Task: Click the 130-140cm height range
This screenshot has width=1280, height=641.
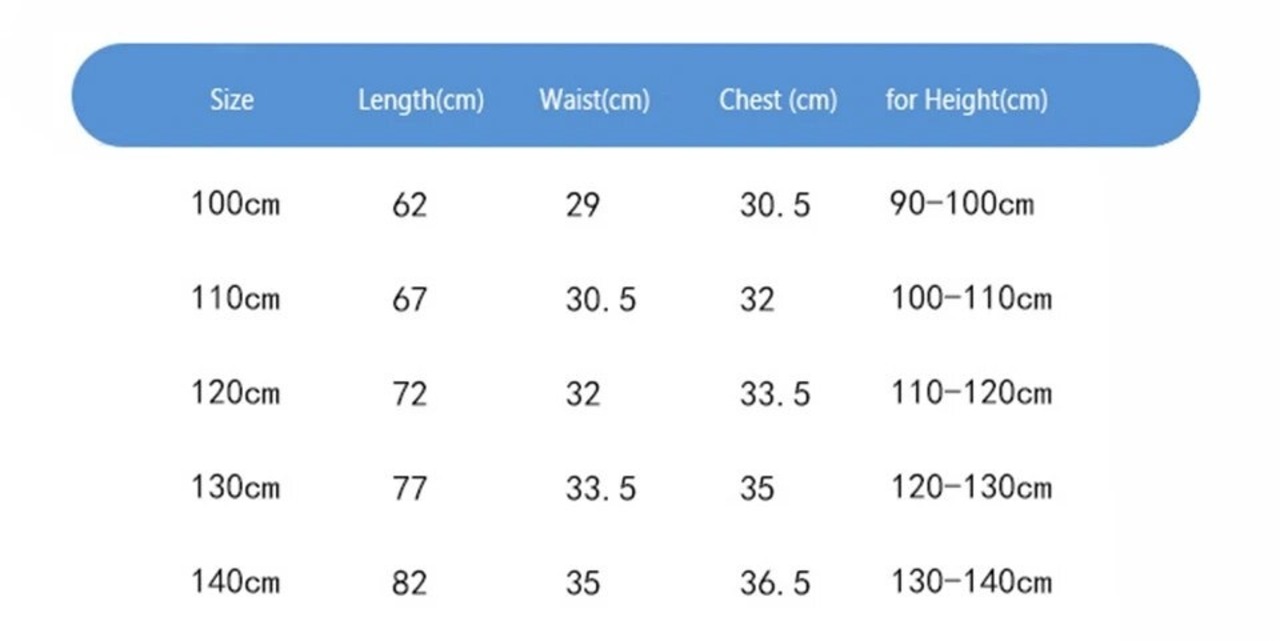Action: 971,581
